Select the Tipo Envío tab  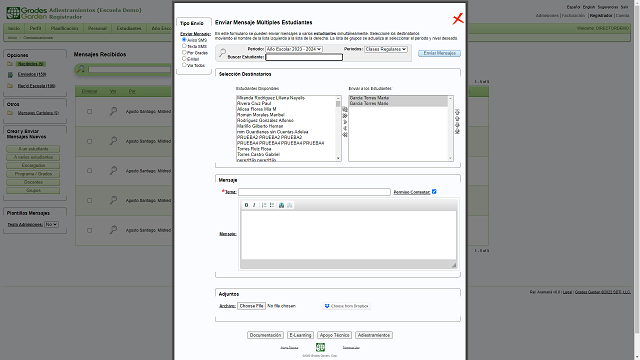click(x=193, y=23)
